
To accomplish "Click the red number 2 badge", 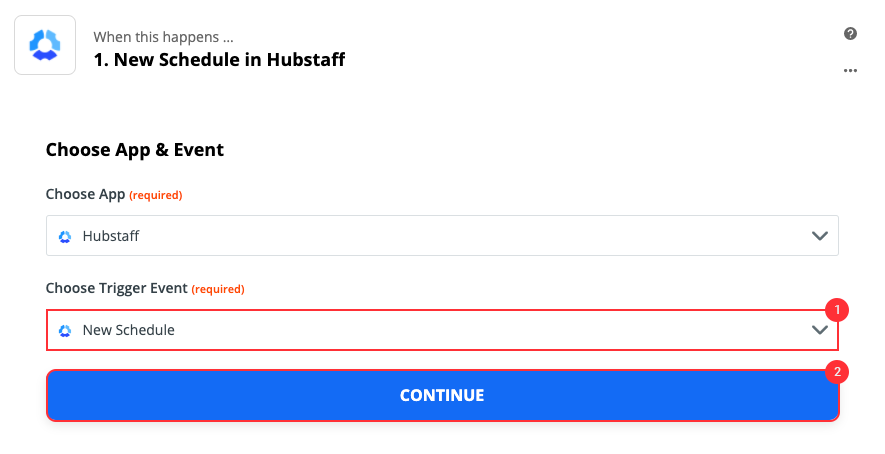I will coord(839,372).
